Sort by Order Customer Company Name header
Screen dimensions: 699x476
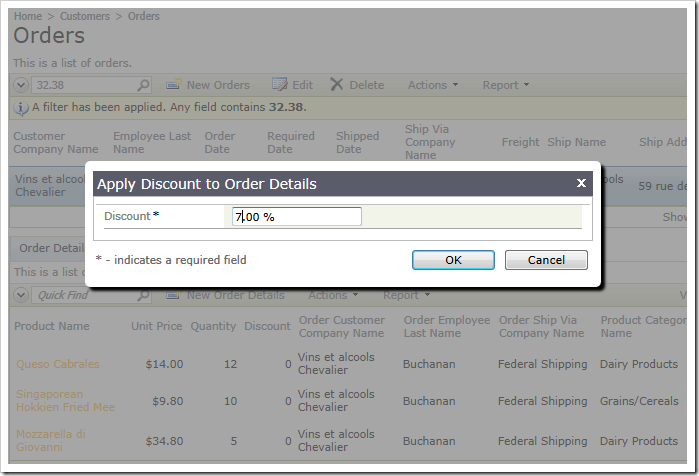pos(341,327)
